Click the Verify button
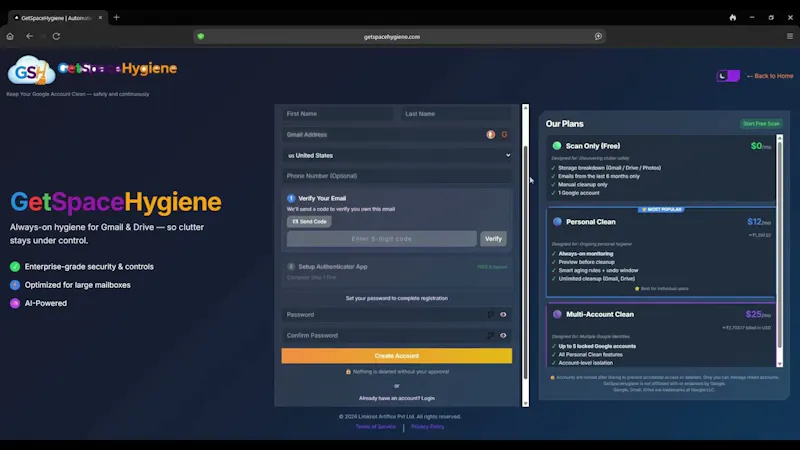The height and width of the screenshot is (450, 800). 493,239
